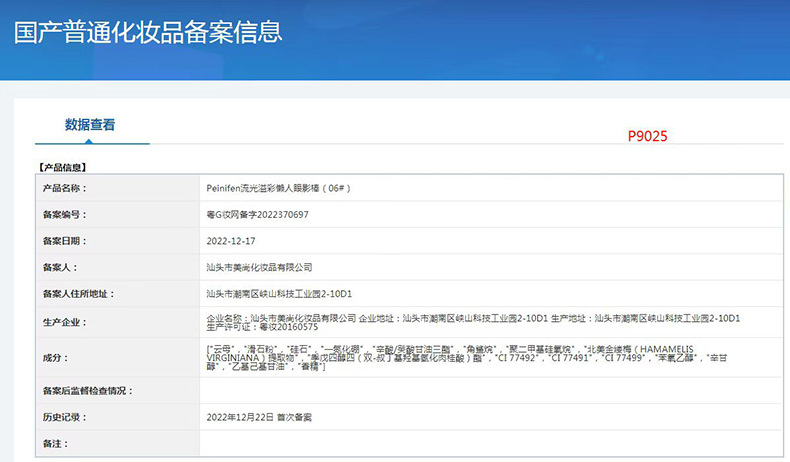
Task: Click the 备案日期 label
Action: point(64,241)
